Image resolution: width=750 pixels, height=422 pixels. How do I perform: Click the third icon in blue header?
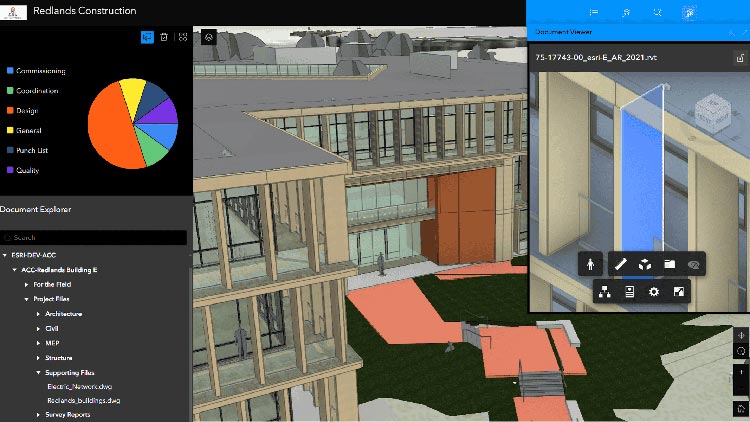(x=657, y=12)
